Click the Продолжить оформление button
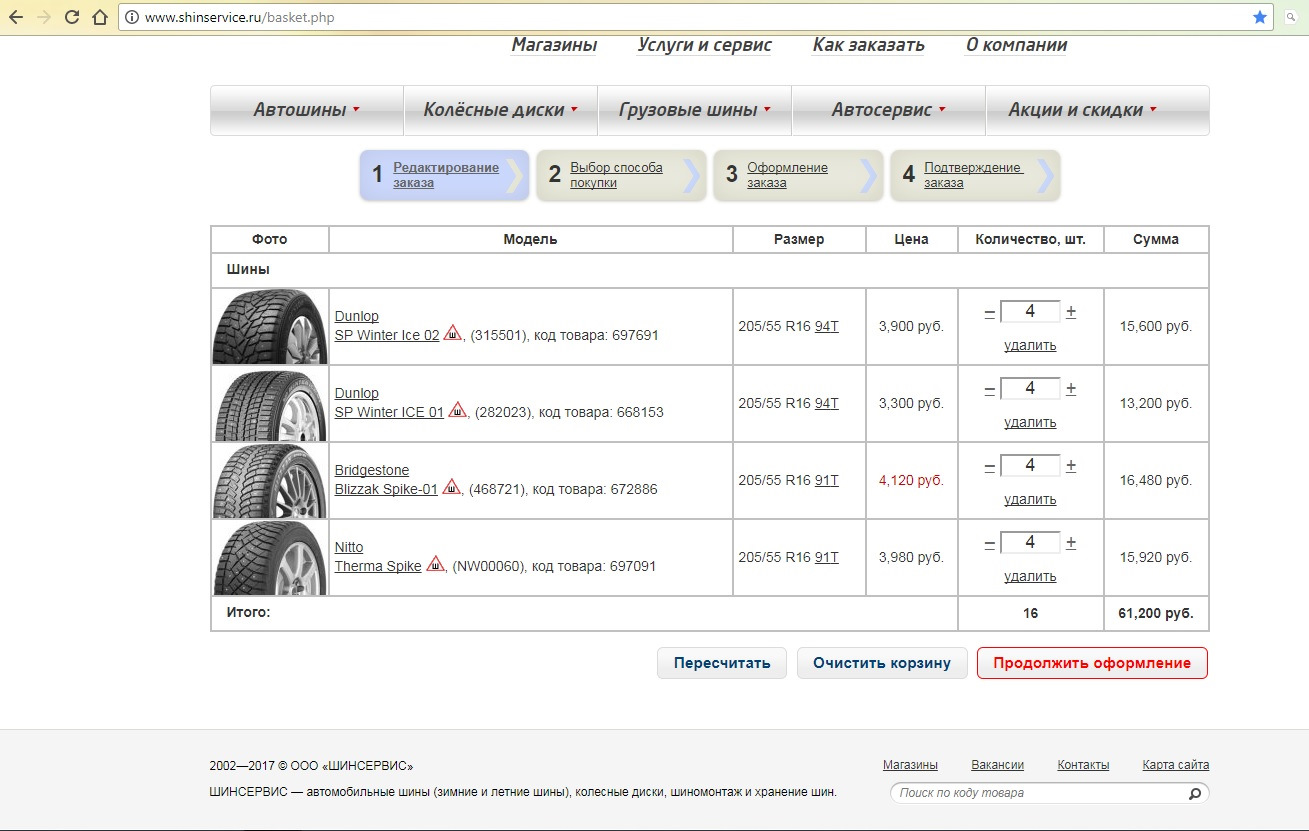The width and height of the screenshot is (1309, 831). pyautogui.click(x=1092, y=663)
